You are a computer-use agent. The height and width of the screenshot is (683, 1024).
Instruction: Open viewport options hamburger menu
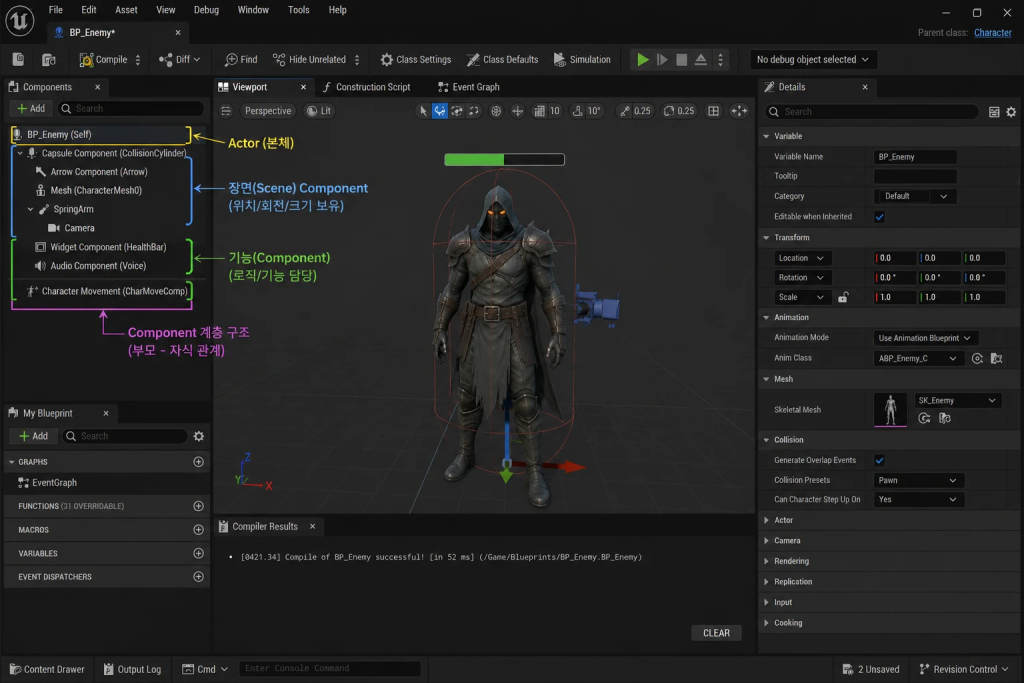226,111
